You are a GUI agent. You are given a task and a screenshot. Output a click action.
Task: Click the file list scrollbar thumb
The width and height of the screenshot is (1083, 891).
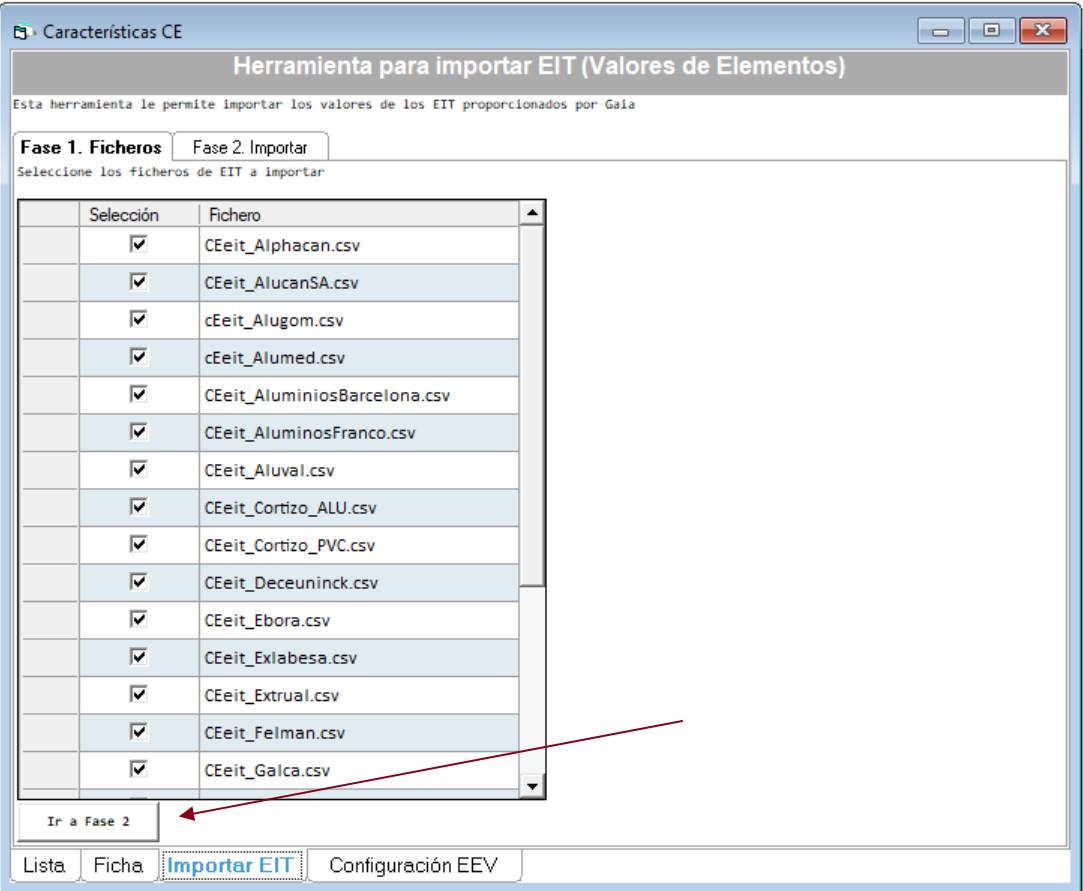coord(532,406)
